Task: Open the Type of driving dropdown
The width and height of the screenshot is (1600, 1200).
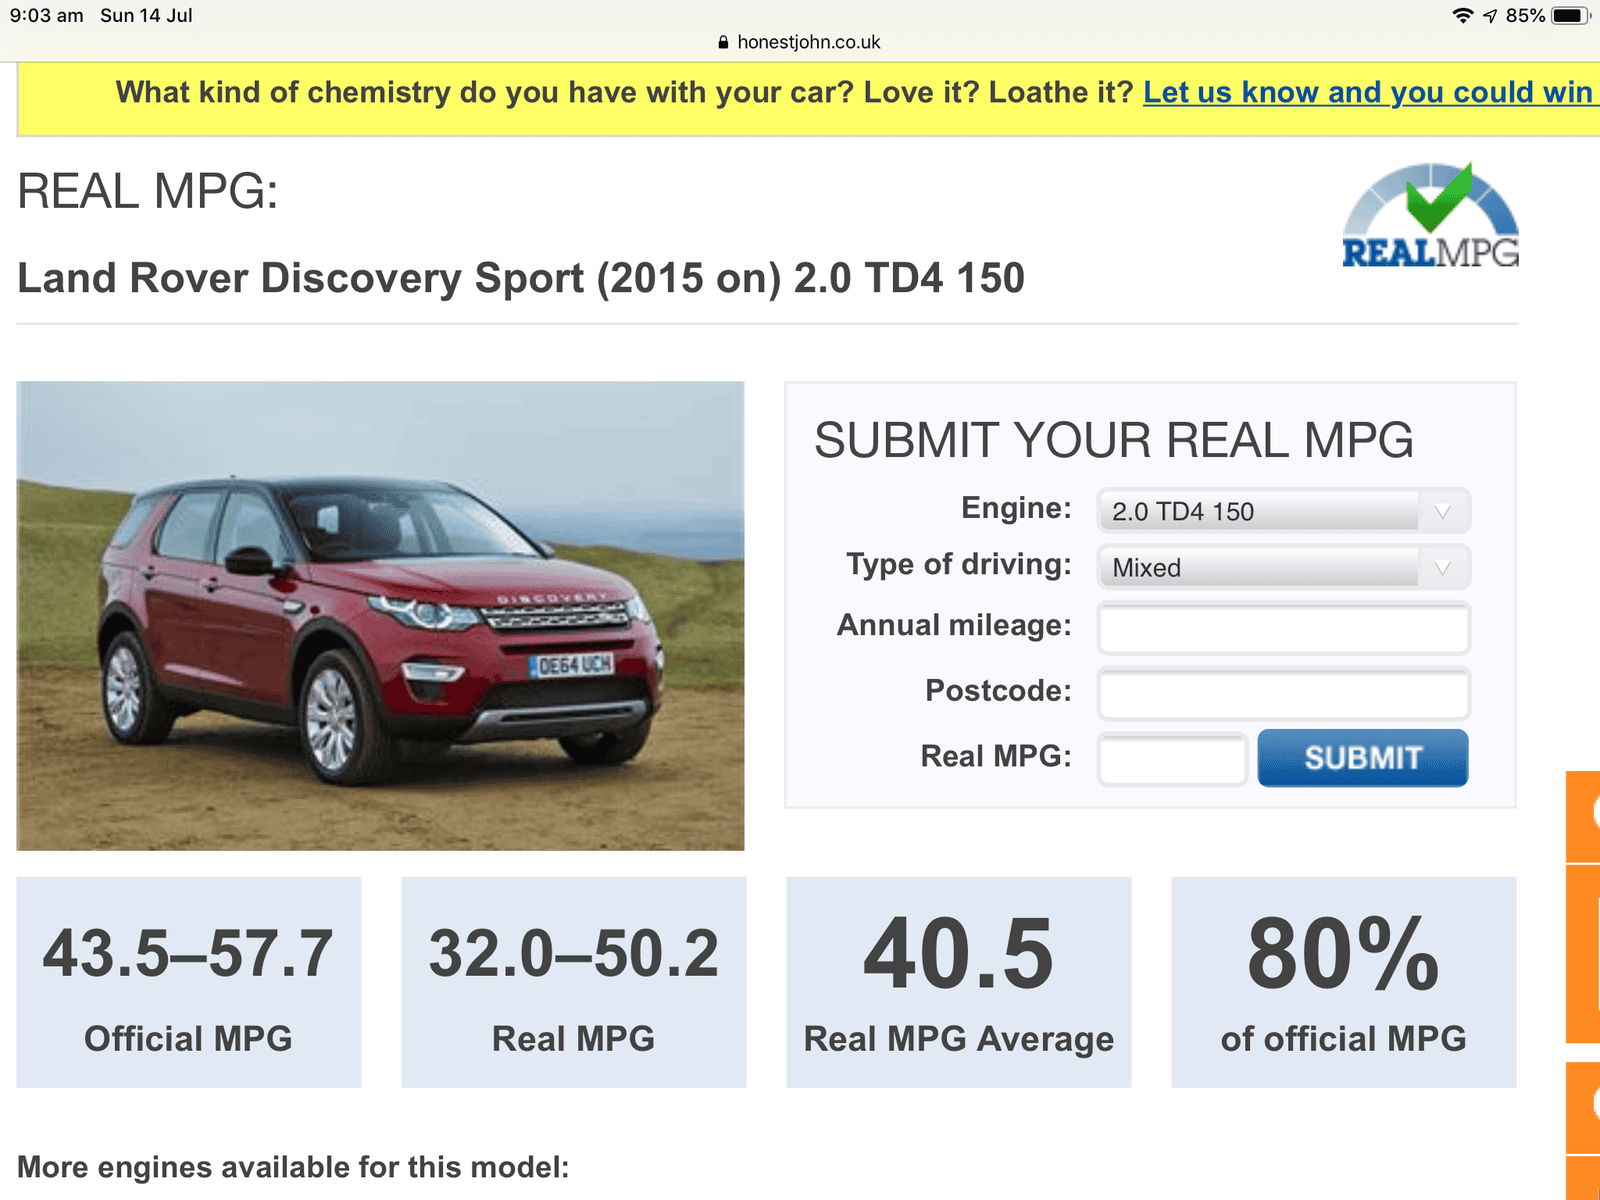Action: [1284, 567]
